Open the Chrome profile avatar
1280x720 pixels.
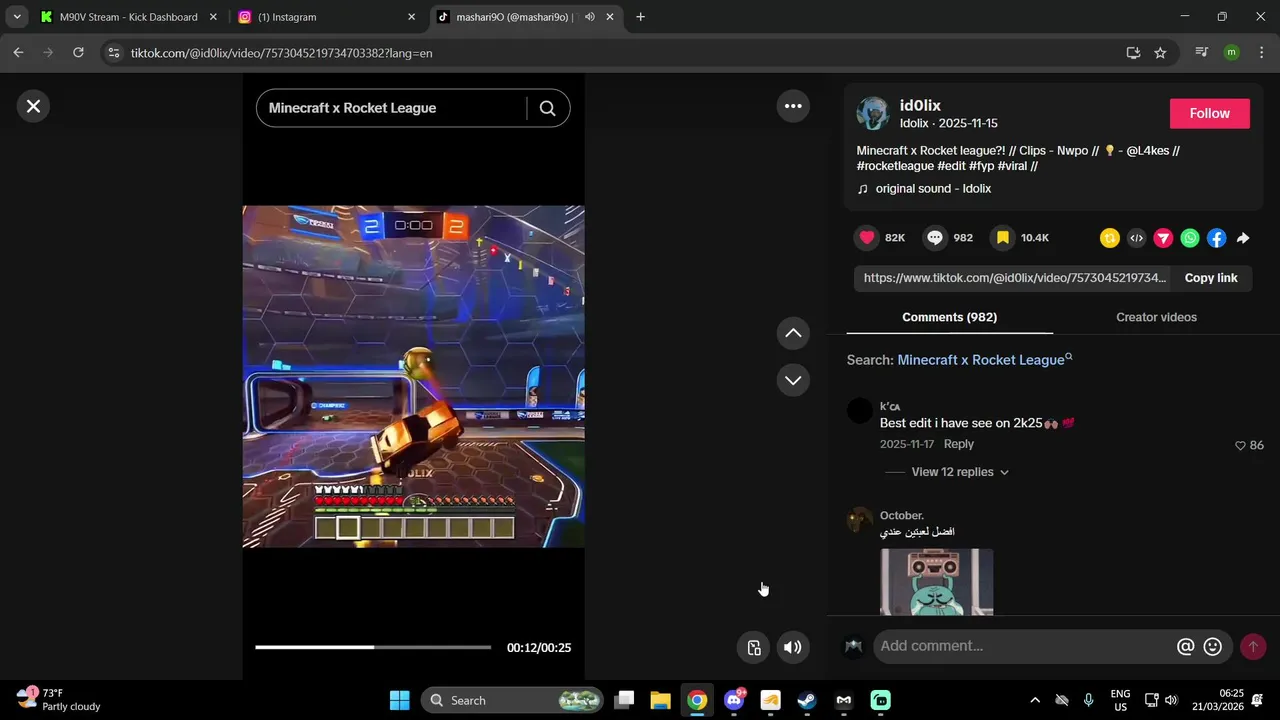pos(1231,53)
